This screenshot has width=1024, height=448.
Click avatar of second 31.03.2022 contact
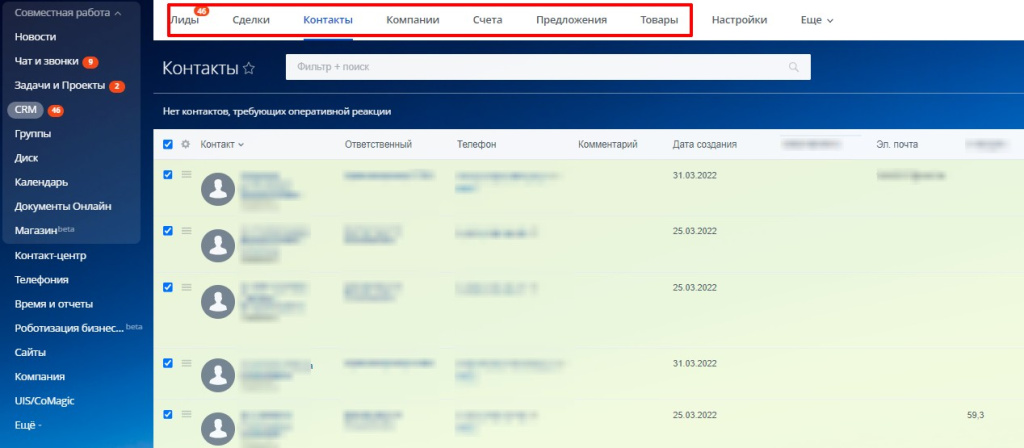tap(217, 375)
